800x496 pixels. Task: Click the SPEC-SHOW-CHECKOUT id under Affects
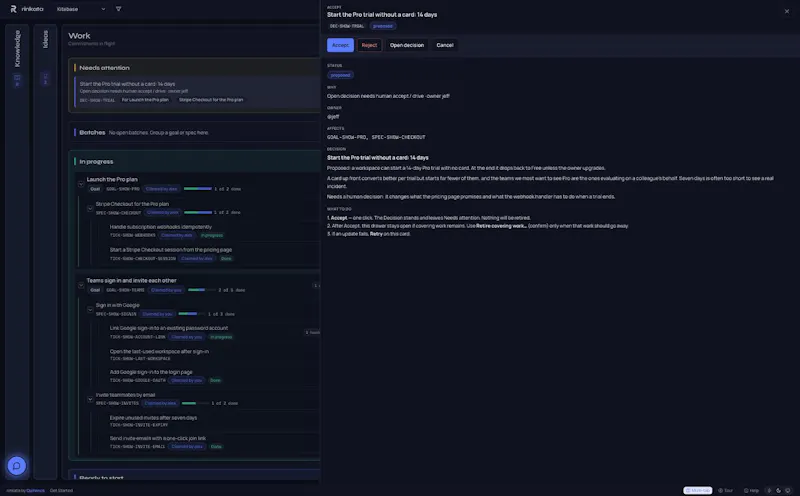pyautogui.click(x=398, y=137)
